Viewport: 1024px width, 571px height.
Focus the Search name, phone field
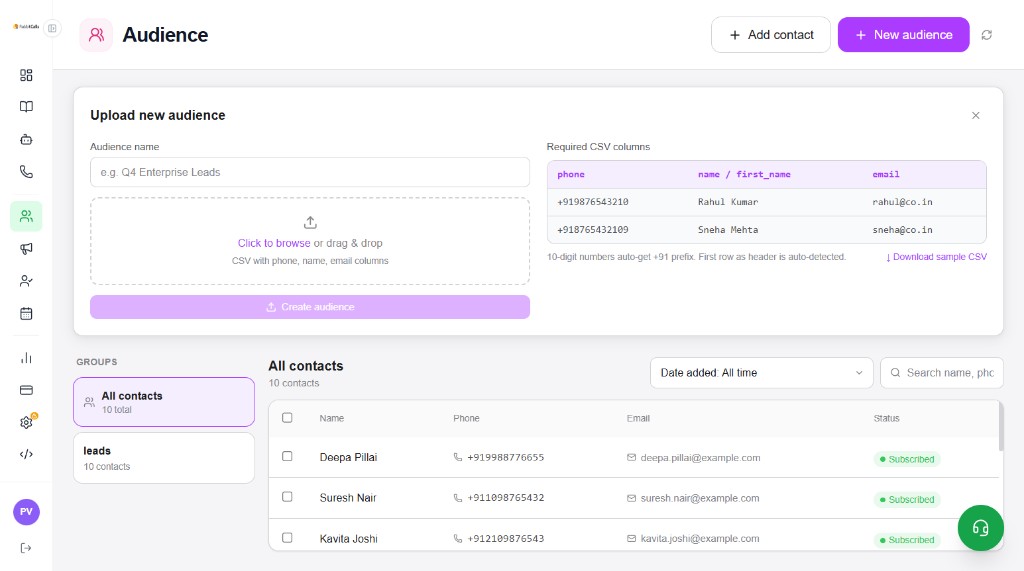click(942, 372)
